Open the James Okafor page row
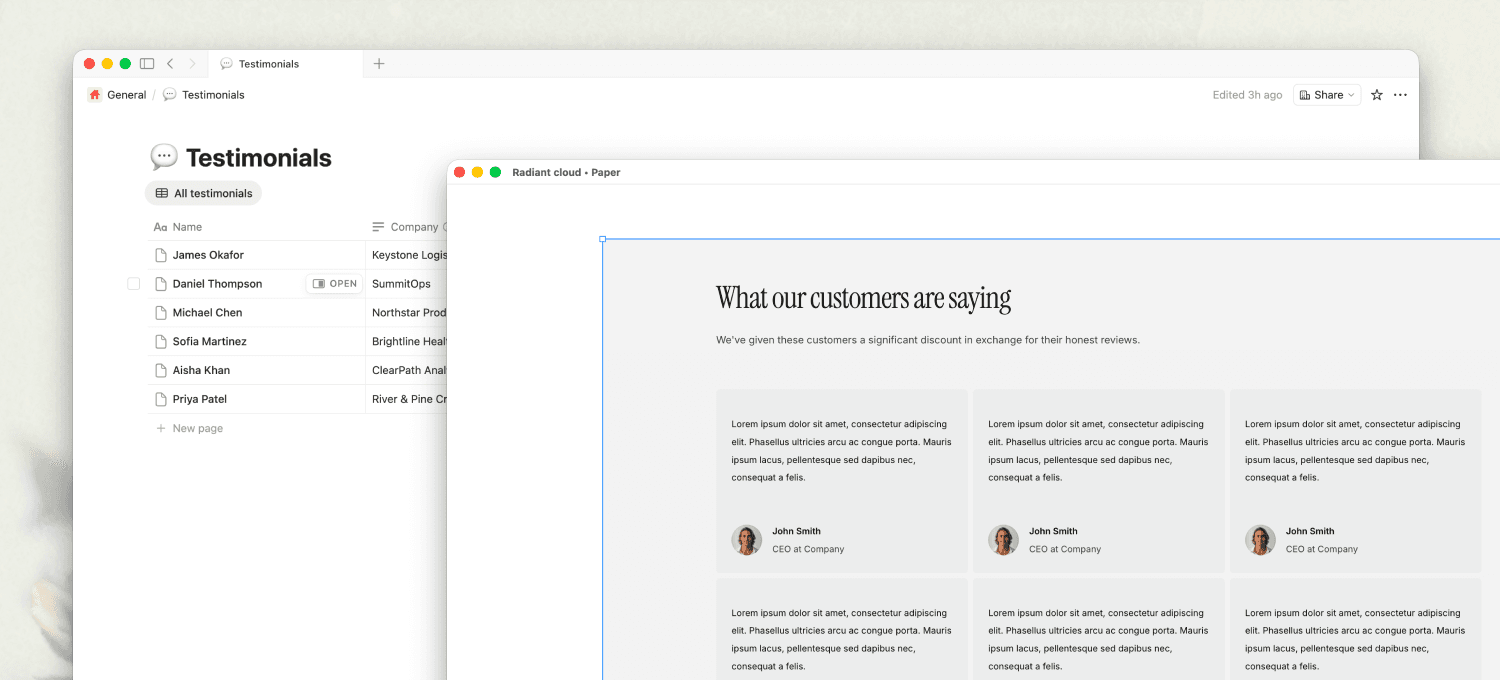Image resolution: width=1500 pixels, height=680 pixels. (x=208, y=255)
